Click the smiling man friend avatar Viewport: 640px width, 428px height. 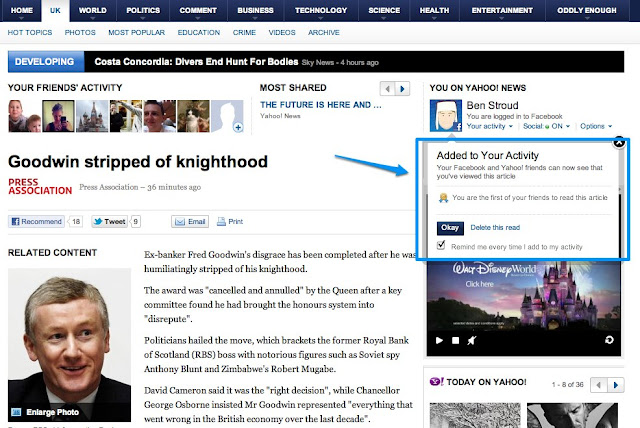coord(160,116)
